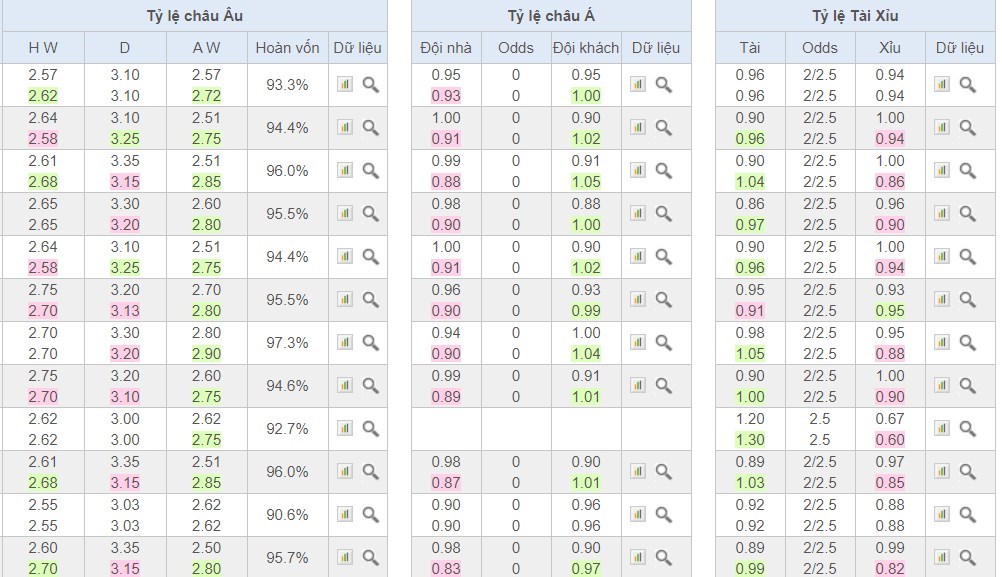Click the "Tỷ lệ châu Âu" table title
The image size is (1002, 577).
point(193,16)
